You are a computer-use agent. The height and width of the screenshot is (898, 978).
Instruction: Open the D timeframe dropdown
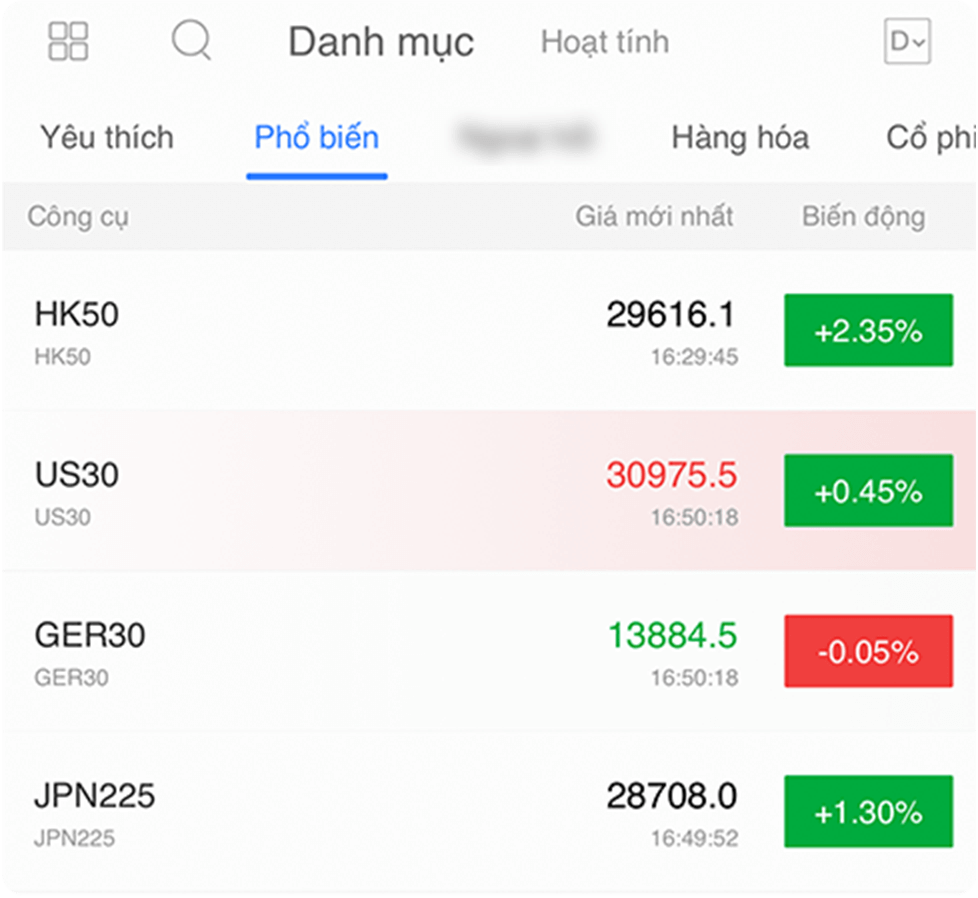tap(907, 42)
